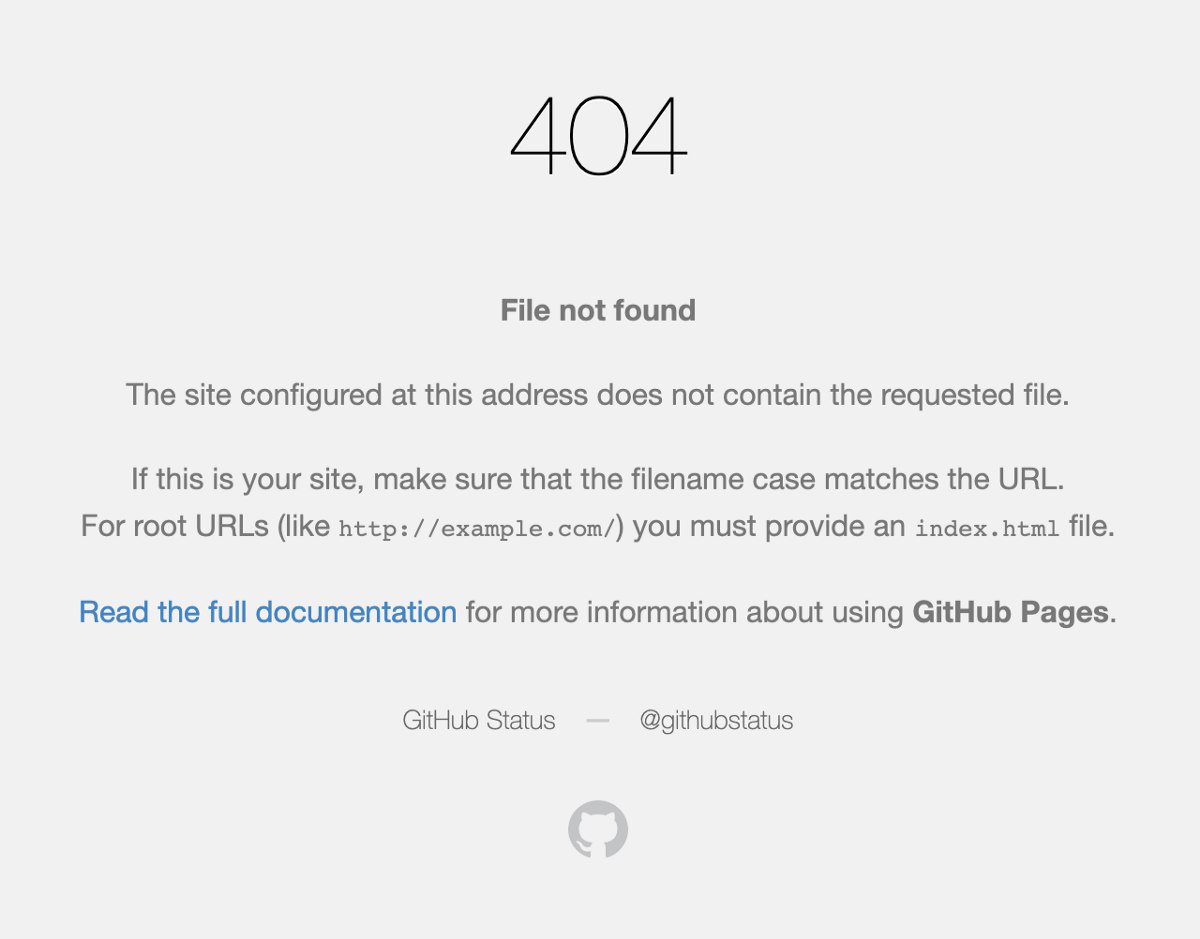Screen dimensions: 1200x939
Task: Click the index.html code snippet
Action: pyautogui.click(x=987, y=528)
